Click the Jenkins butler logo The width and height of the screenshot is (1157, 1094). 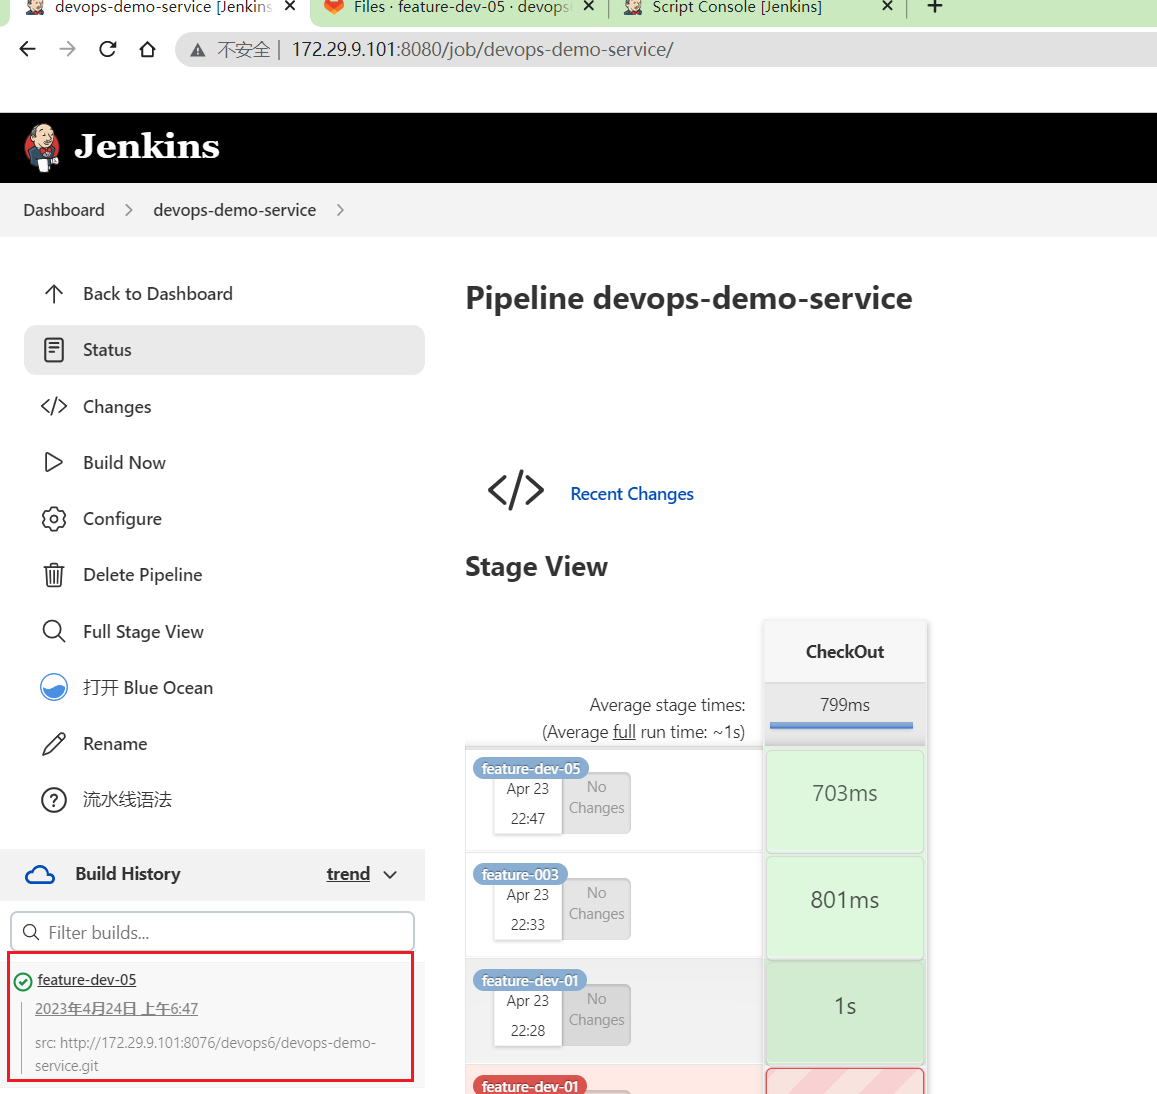click(41, 148)
